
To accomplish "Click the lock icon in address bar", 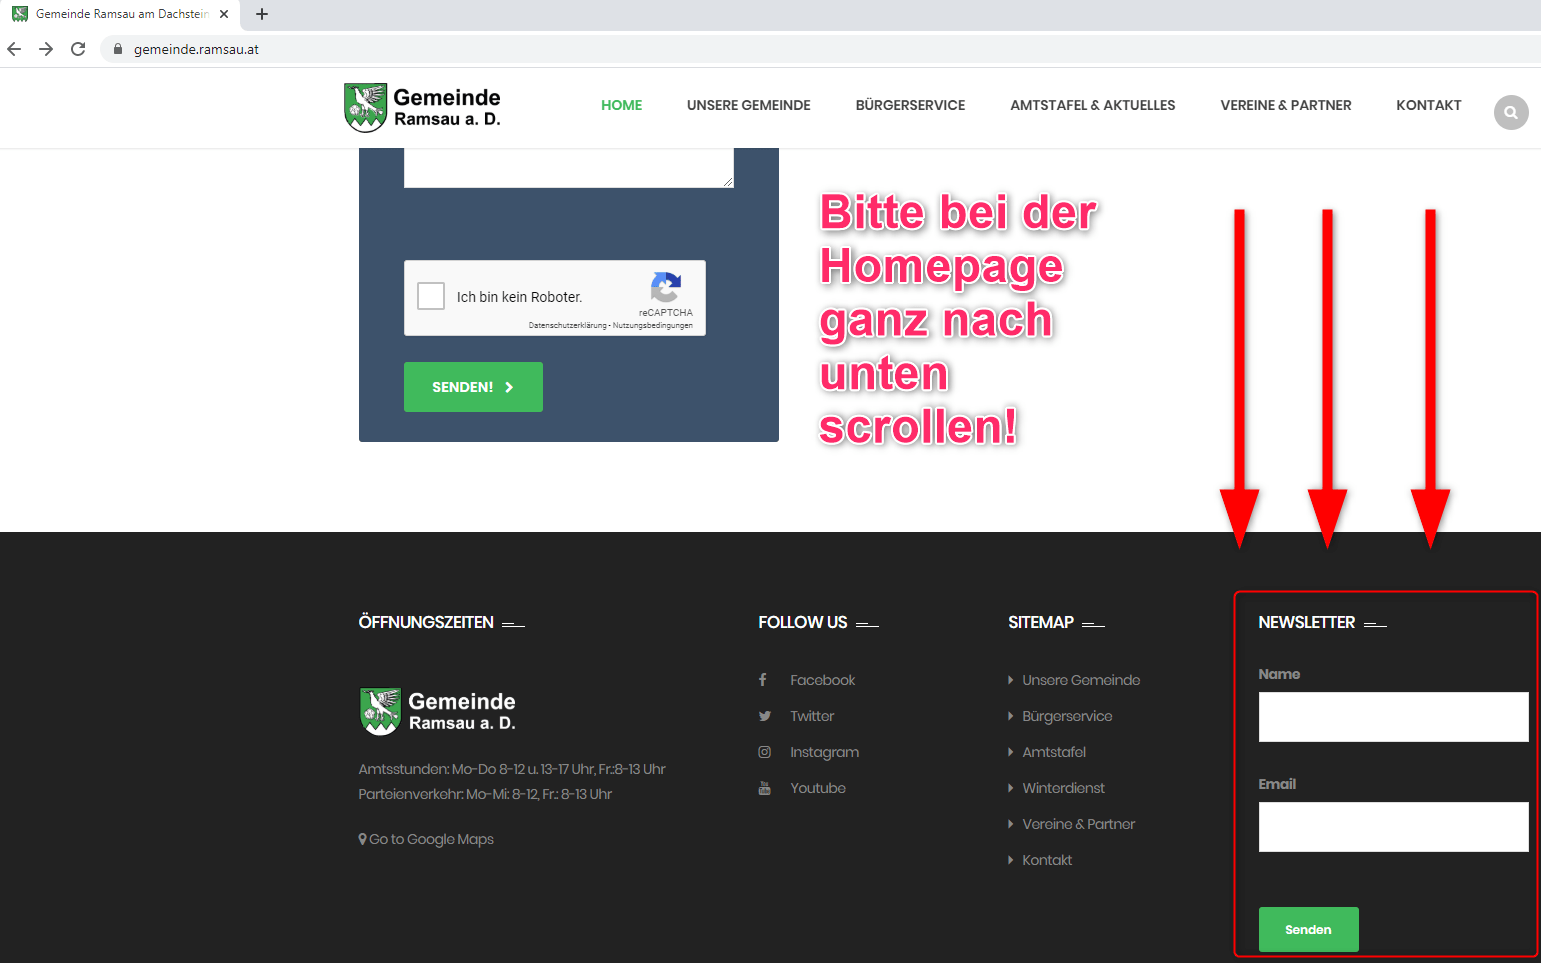I will coord(118,49).
